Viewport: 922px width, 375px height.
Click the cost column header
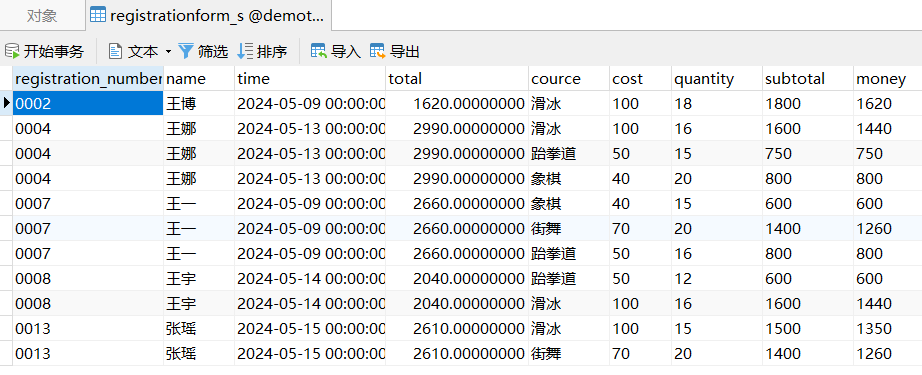pyautogui.click(x=640, y=79)
